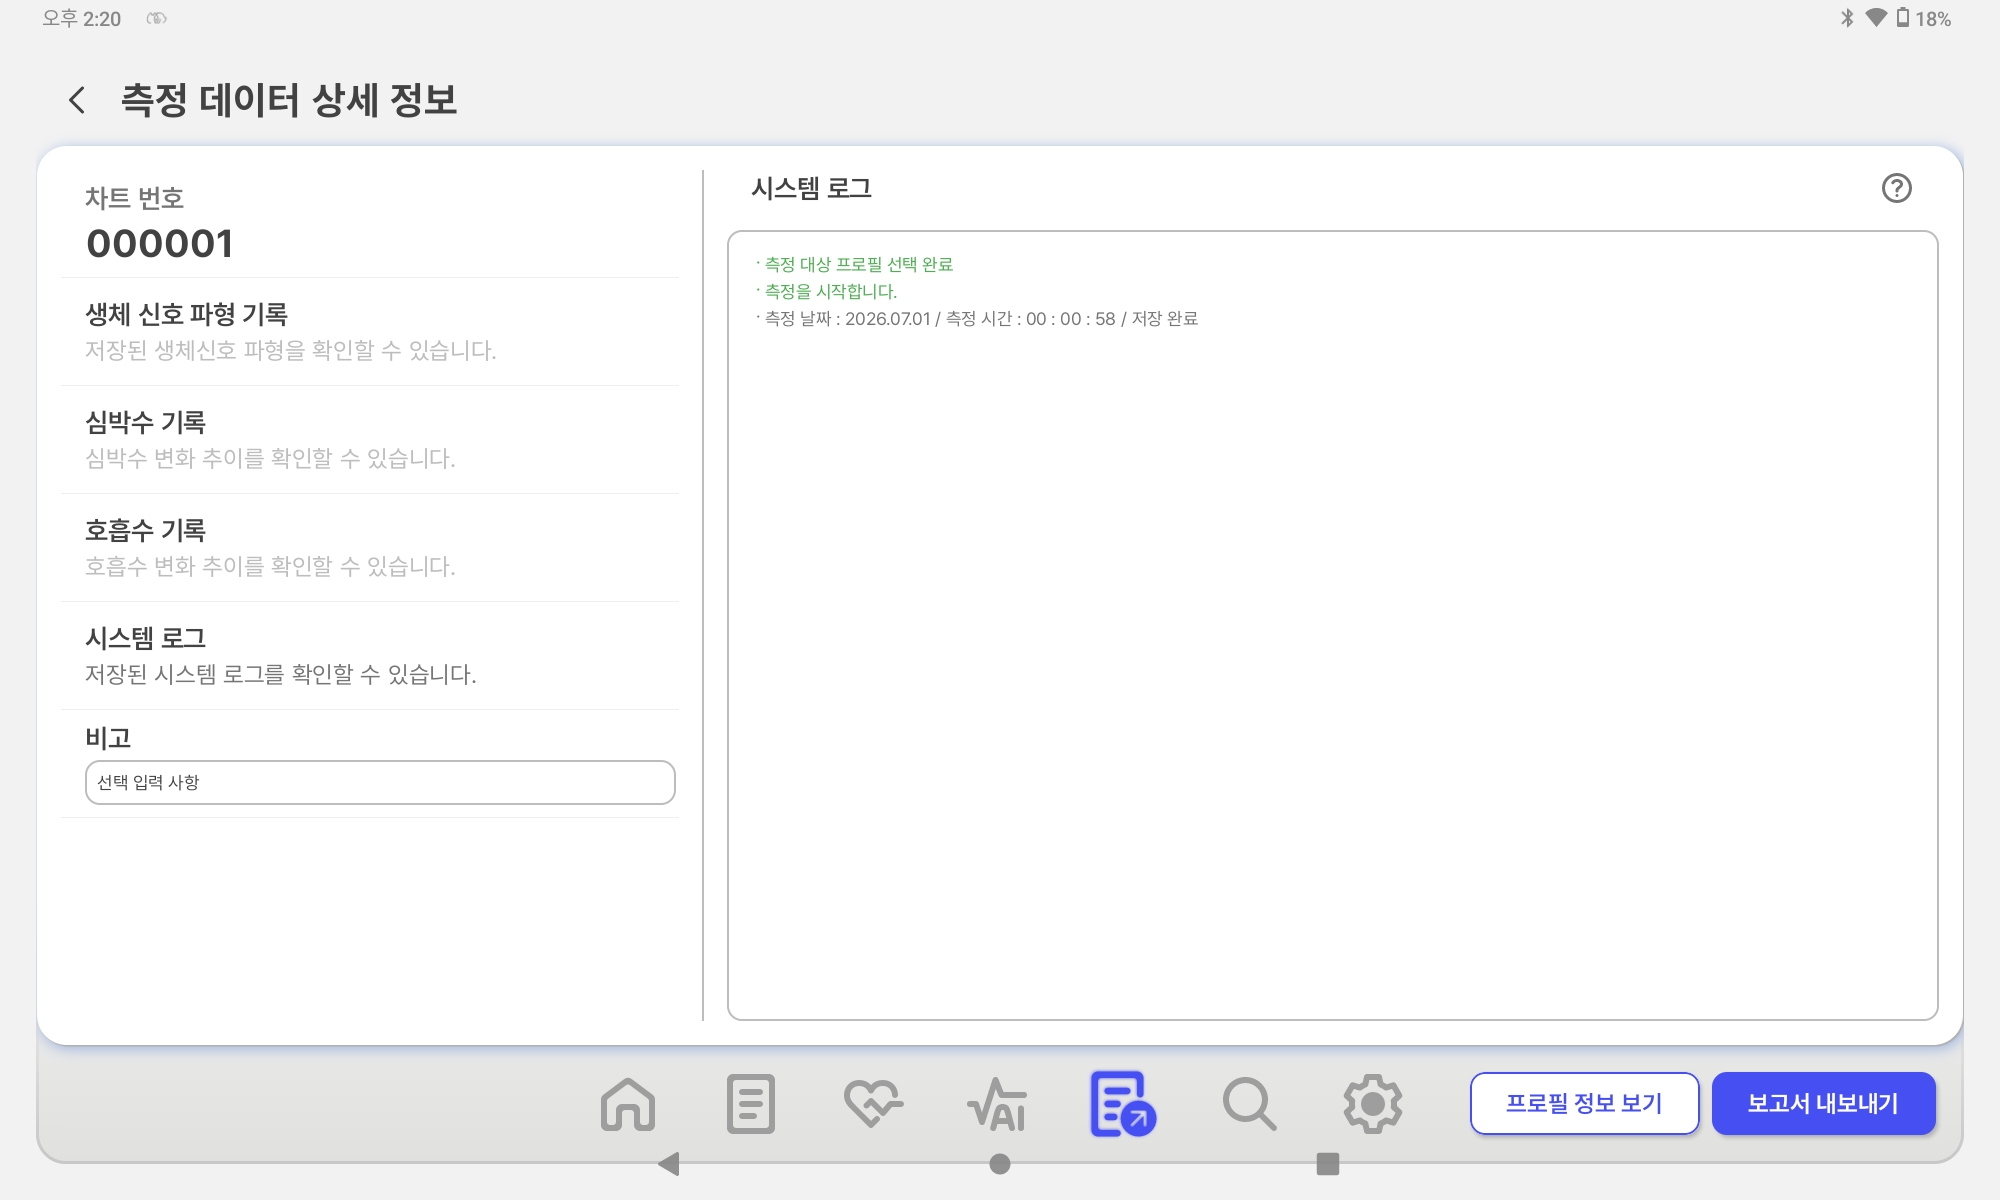The height and width of the screenshot is (1200, 2000).
Task: Tap the Wi-Fi status icon
Action: pos(1876,18)
